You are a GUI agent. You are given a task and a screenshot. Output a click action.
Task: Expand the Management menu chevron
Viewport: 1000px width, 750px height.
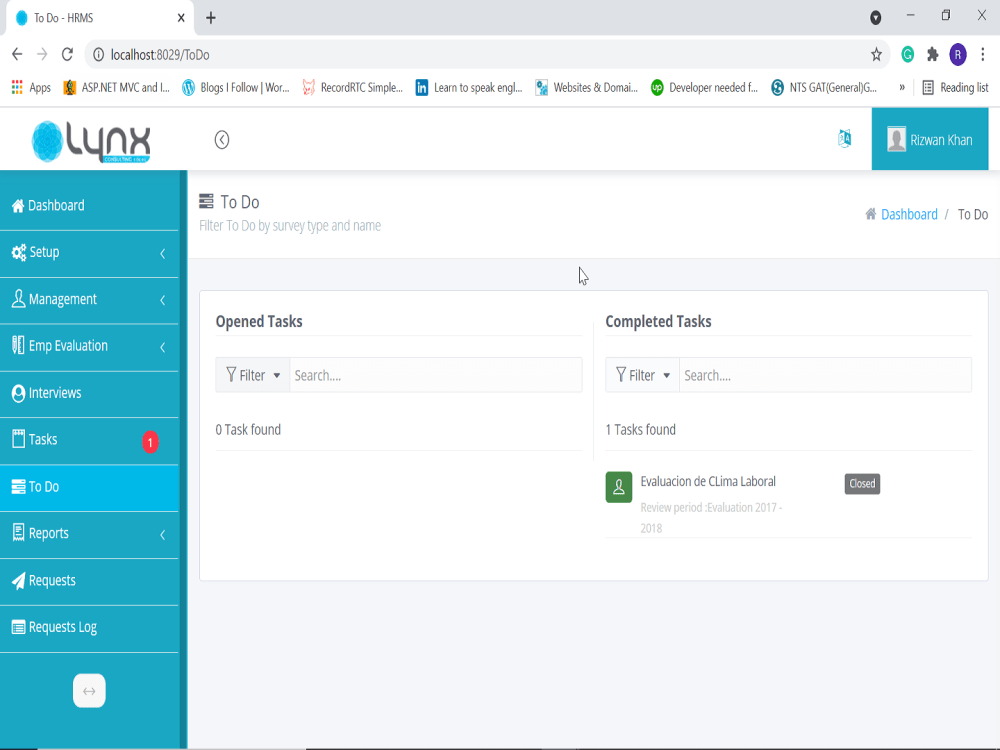coord(163,300)
